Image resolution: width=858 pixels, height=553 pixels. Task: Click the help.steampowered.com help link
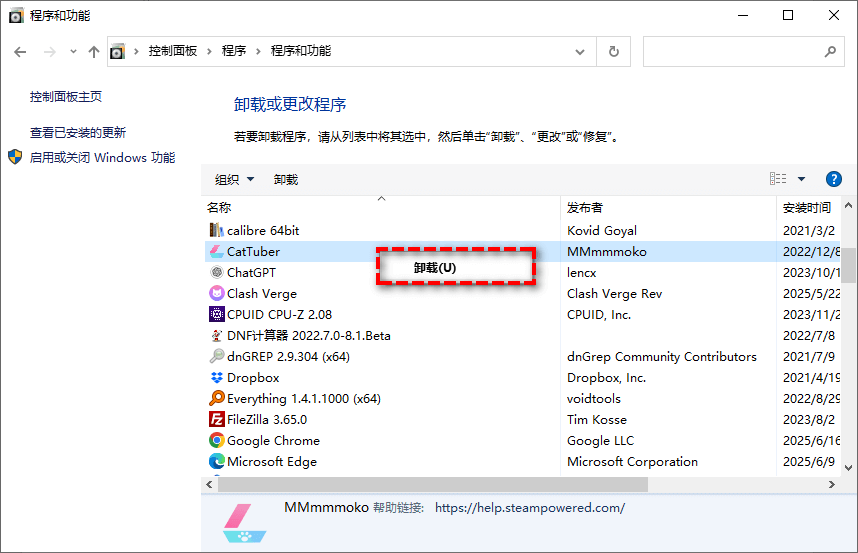pos(530,508)
